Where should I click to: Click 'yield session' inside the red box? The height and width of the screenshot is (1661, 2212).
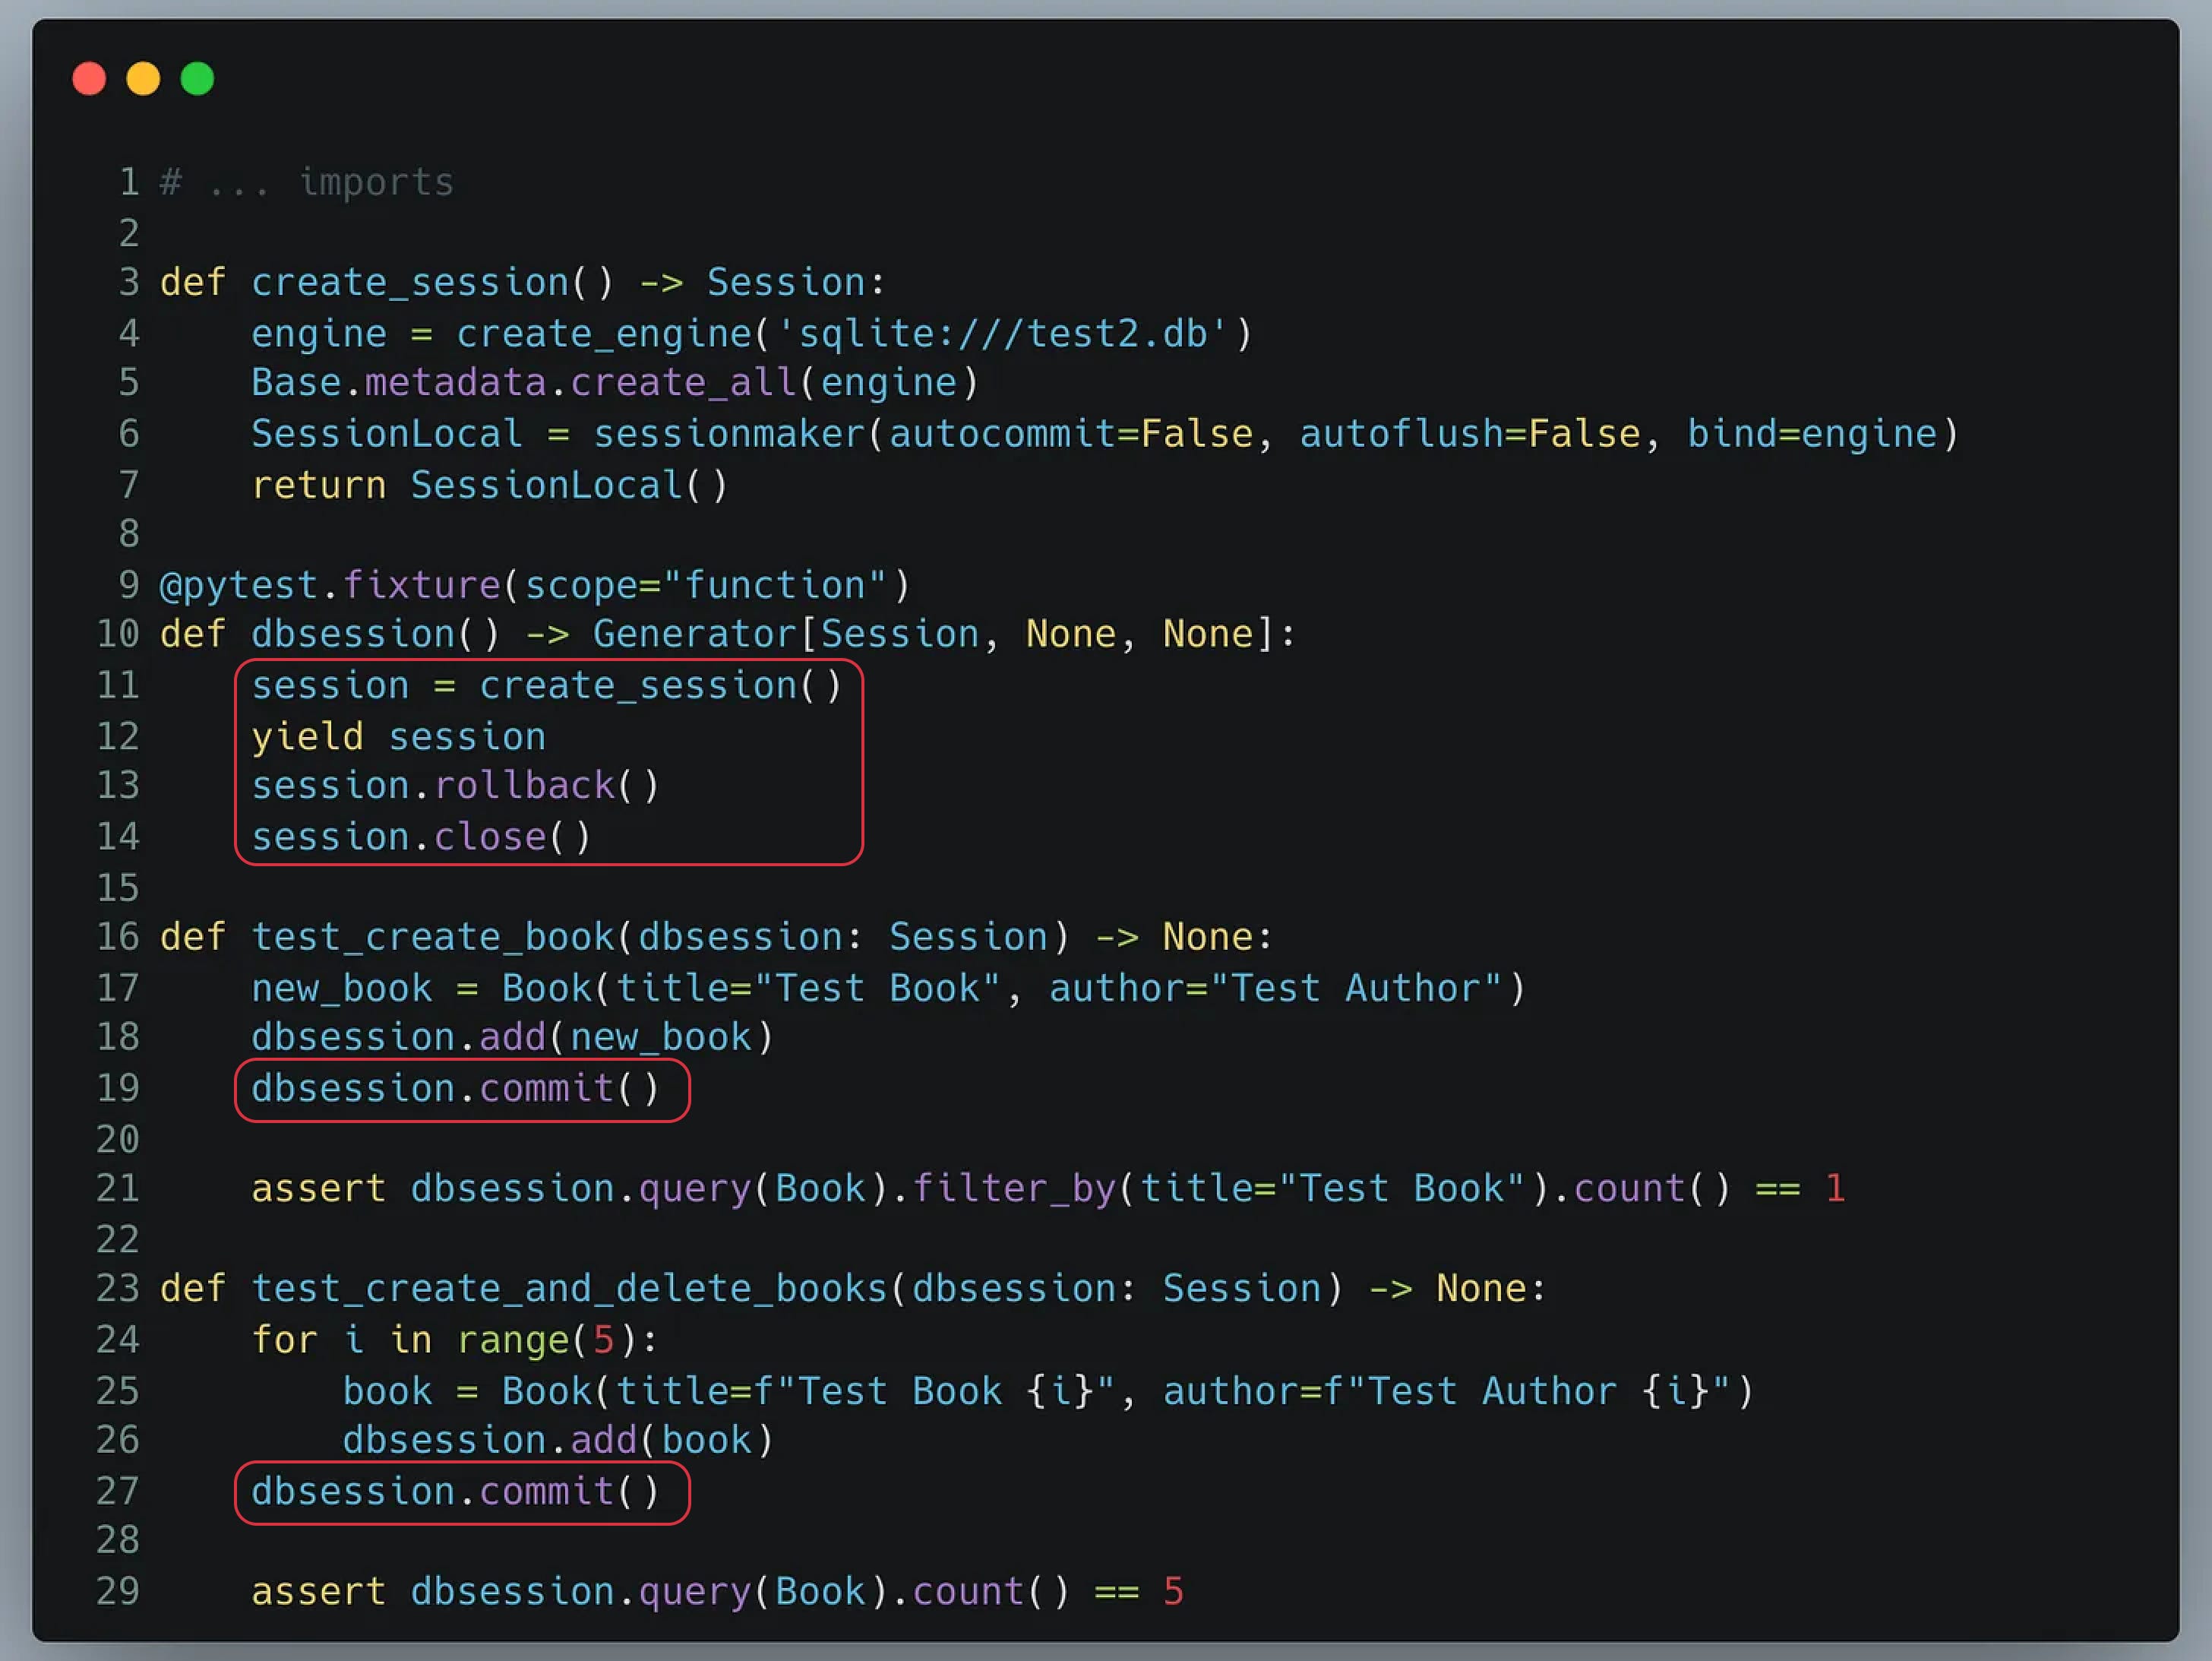[398, 737]
